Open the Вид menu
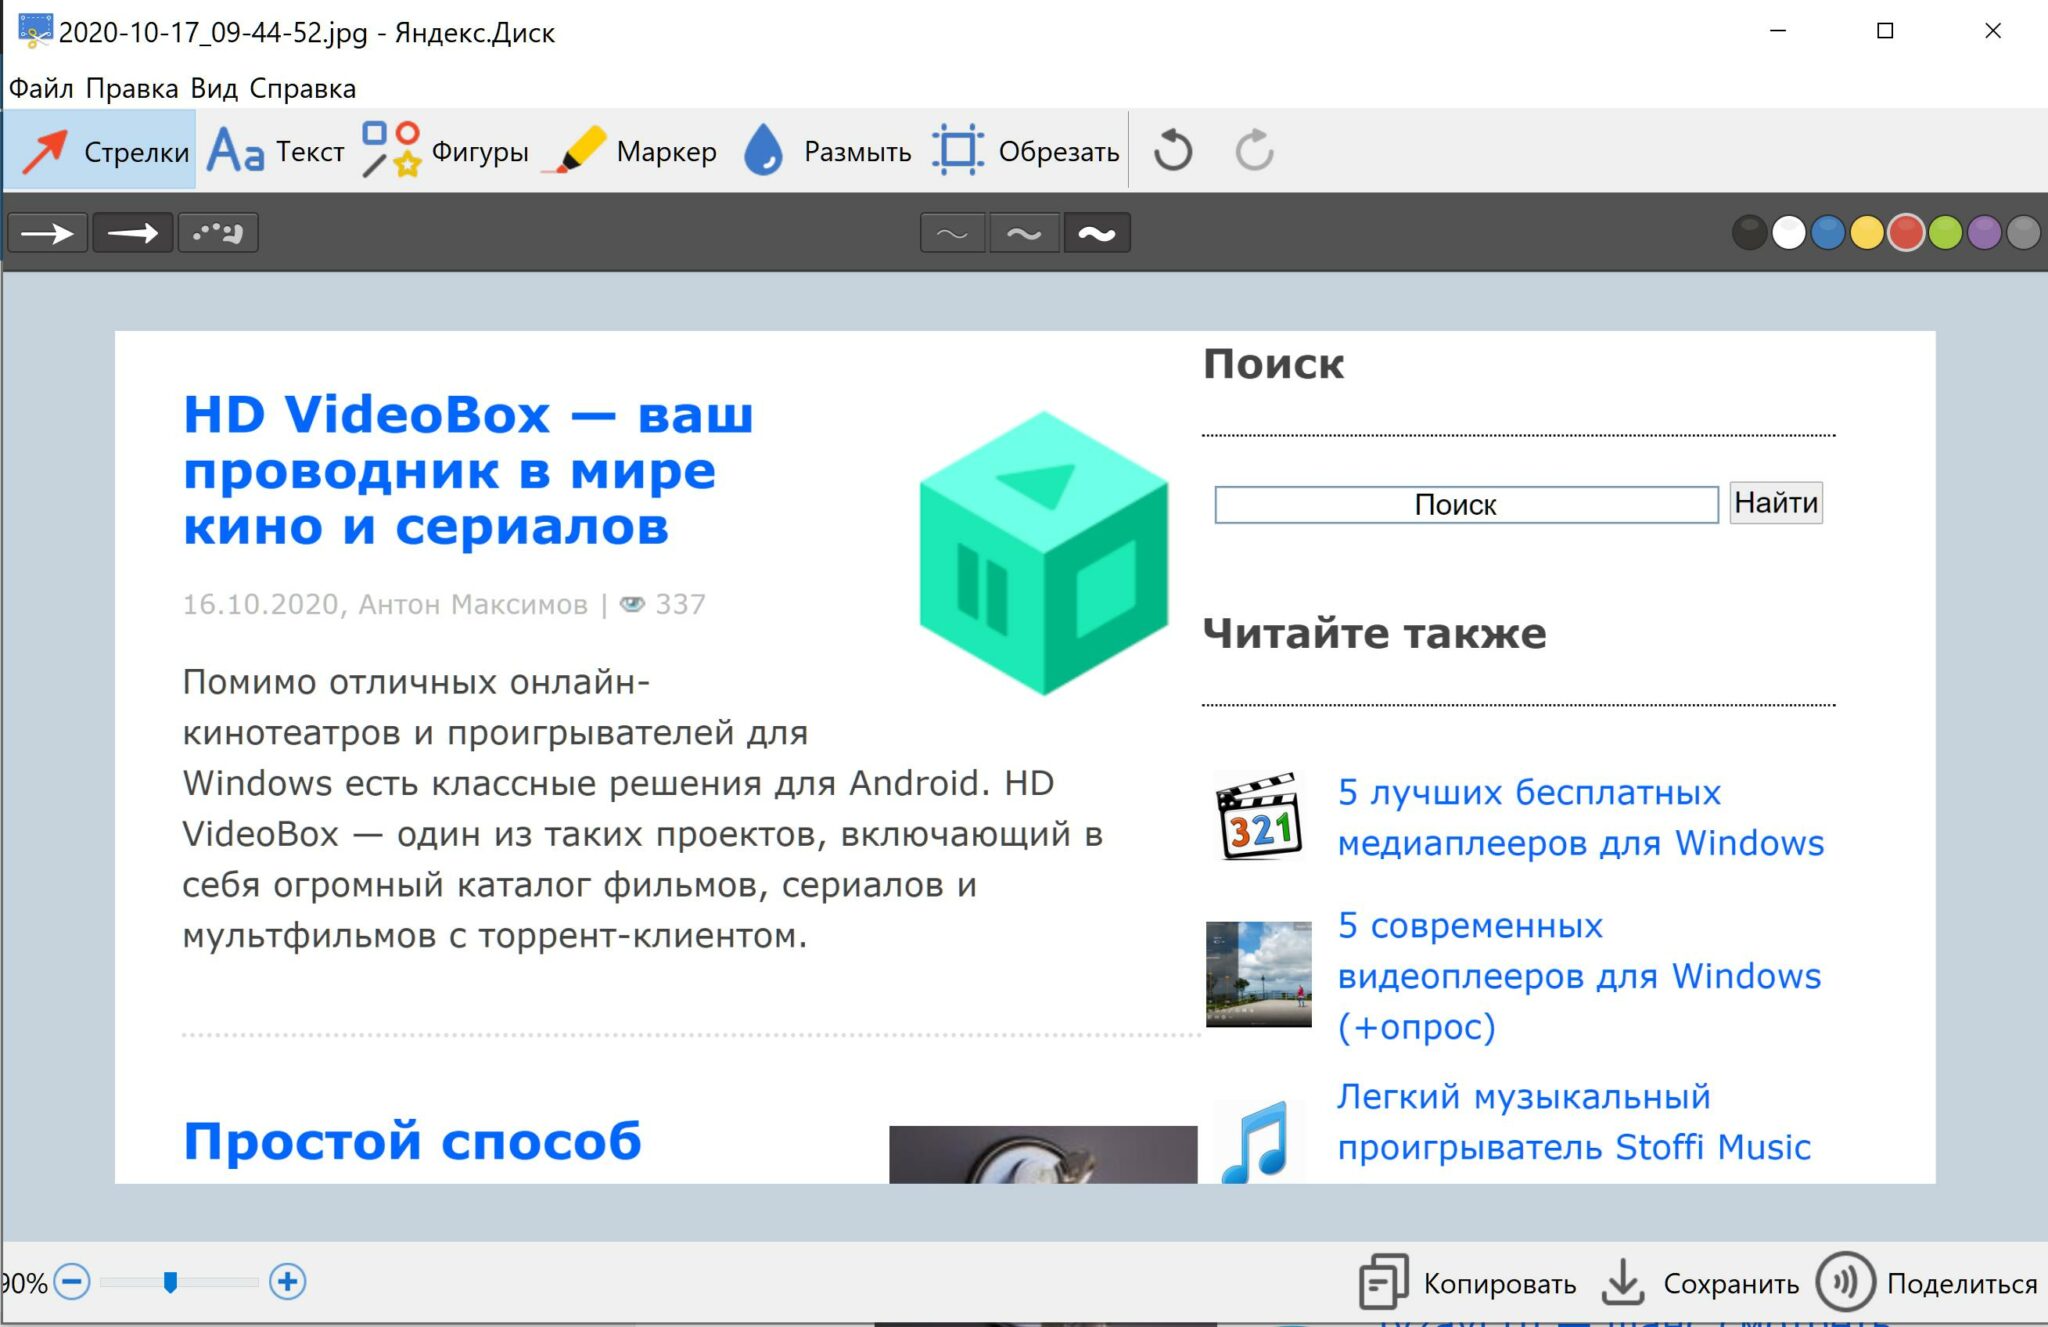 (214, 89)
